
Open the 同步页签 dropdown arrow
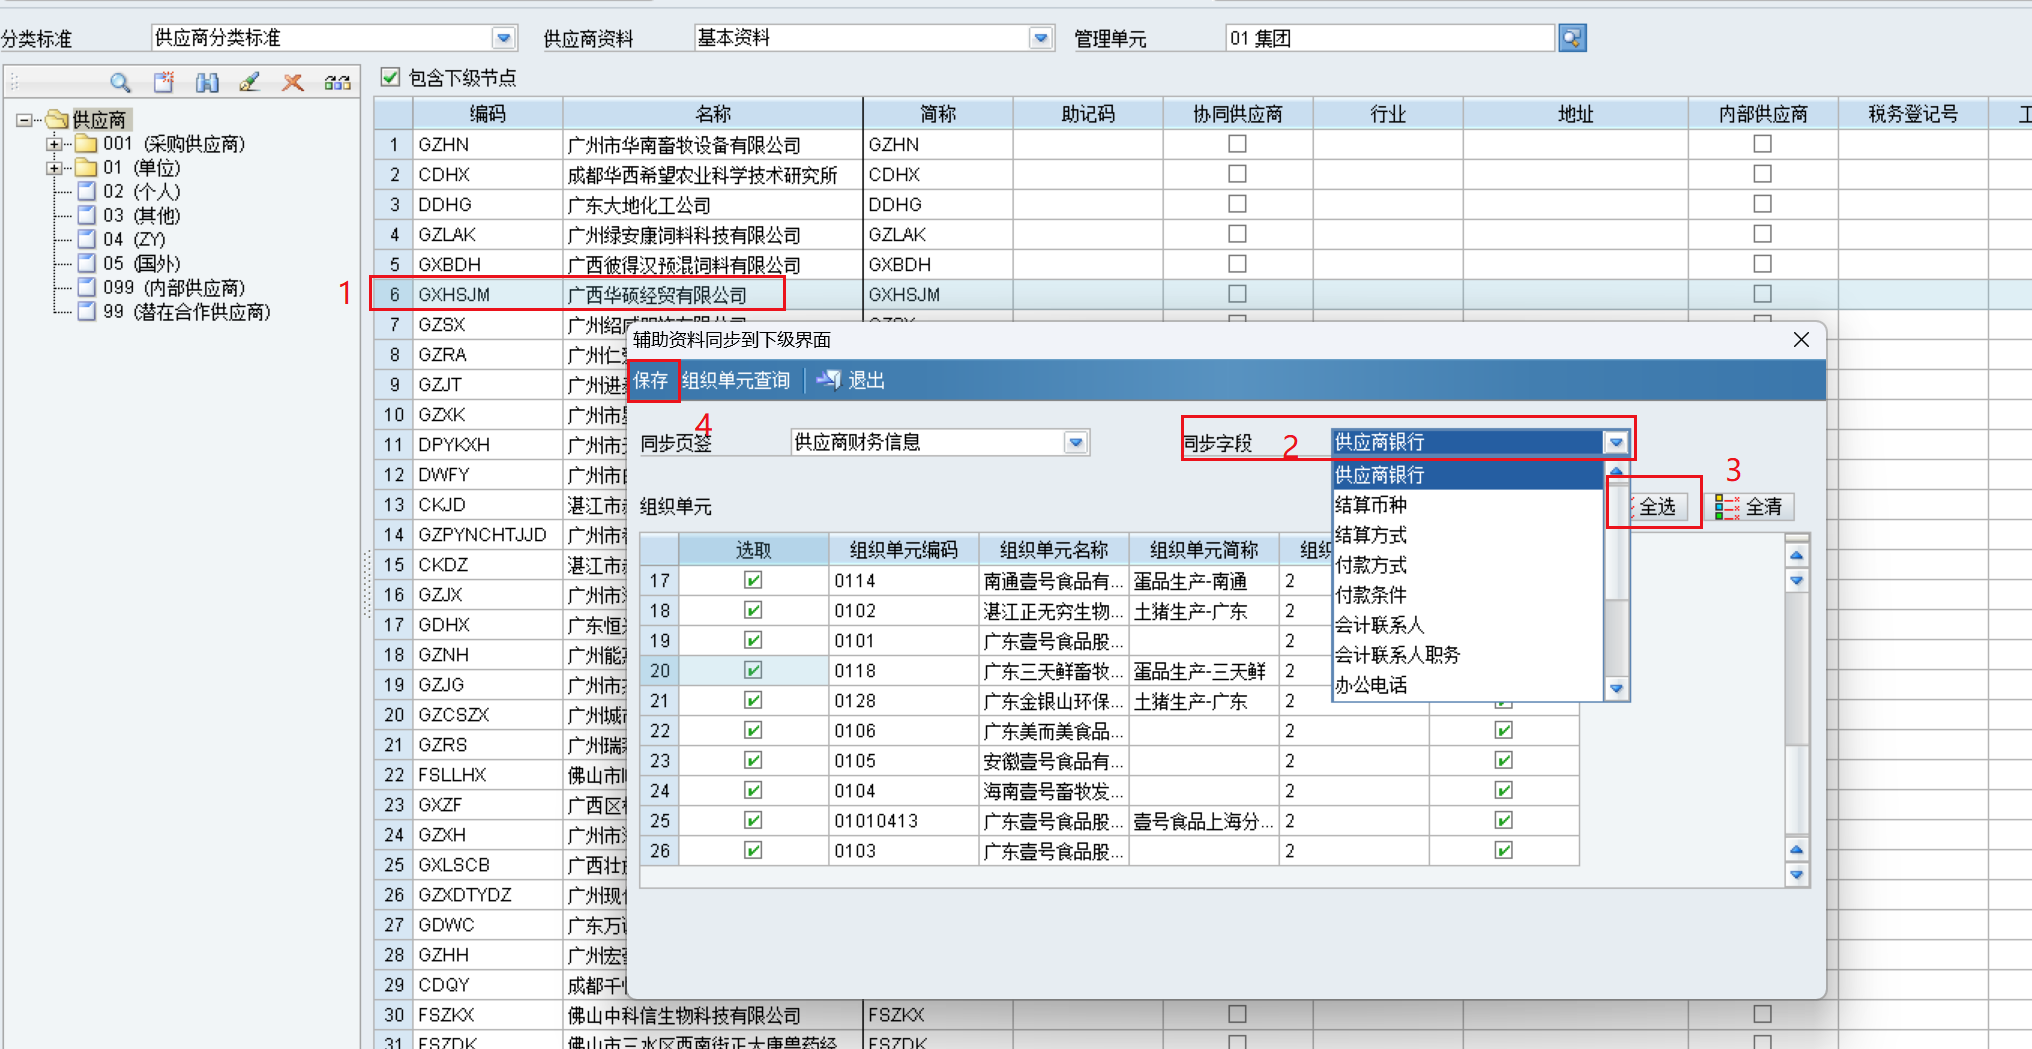click(1076, 442)
